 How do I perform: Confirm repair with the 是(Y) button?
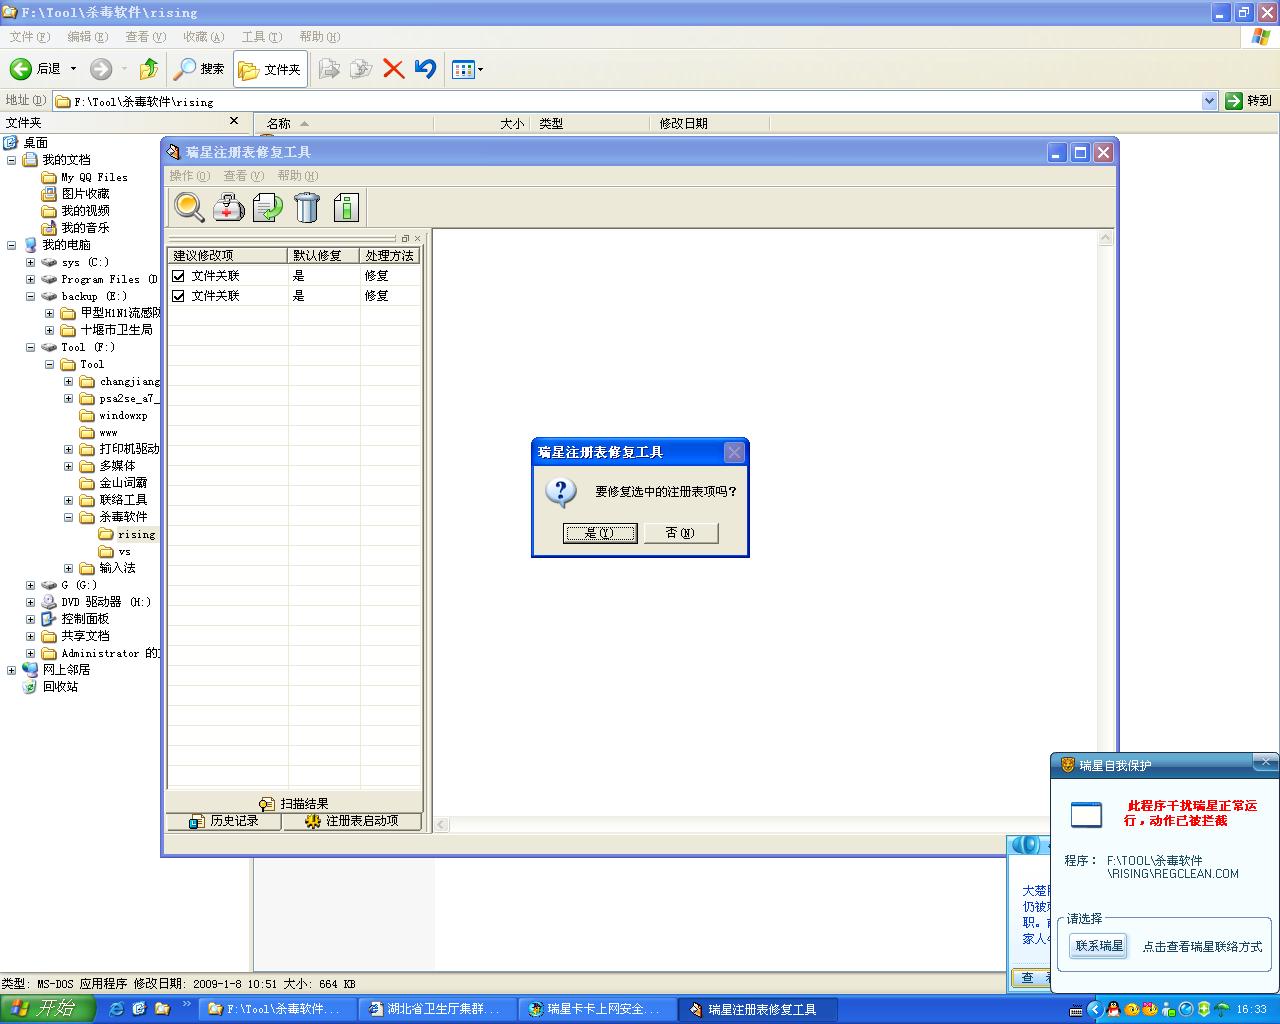coord(600,533)
